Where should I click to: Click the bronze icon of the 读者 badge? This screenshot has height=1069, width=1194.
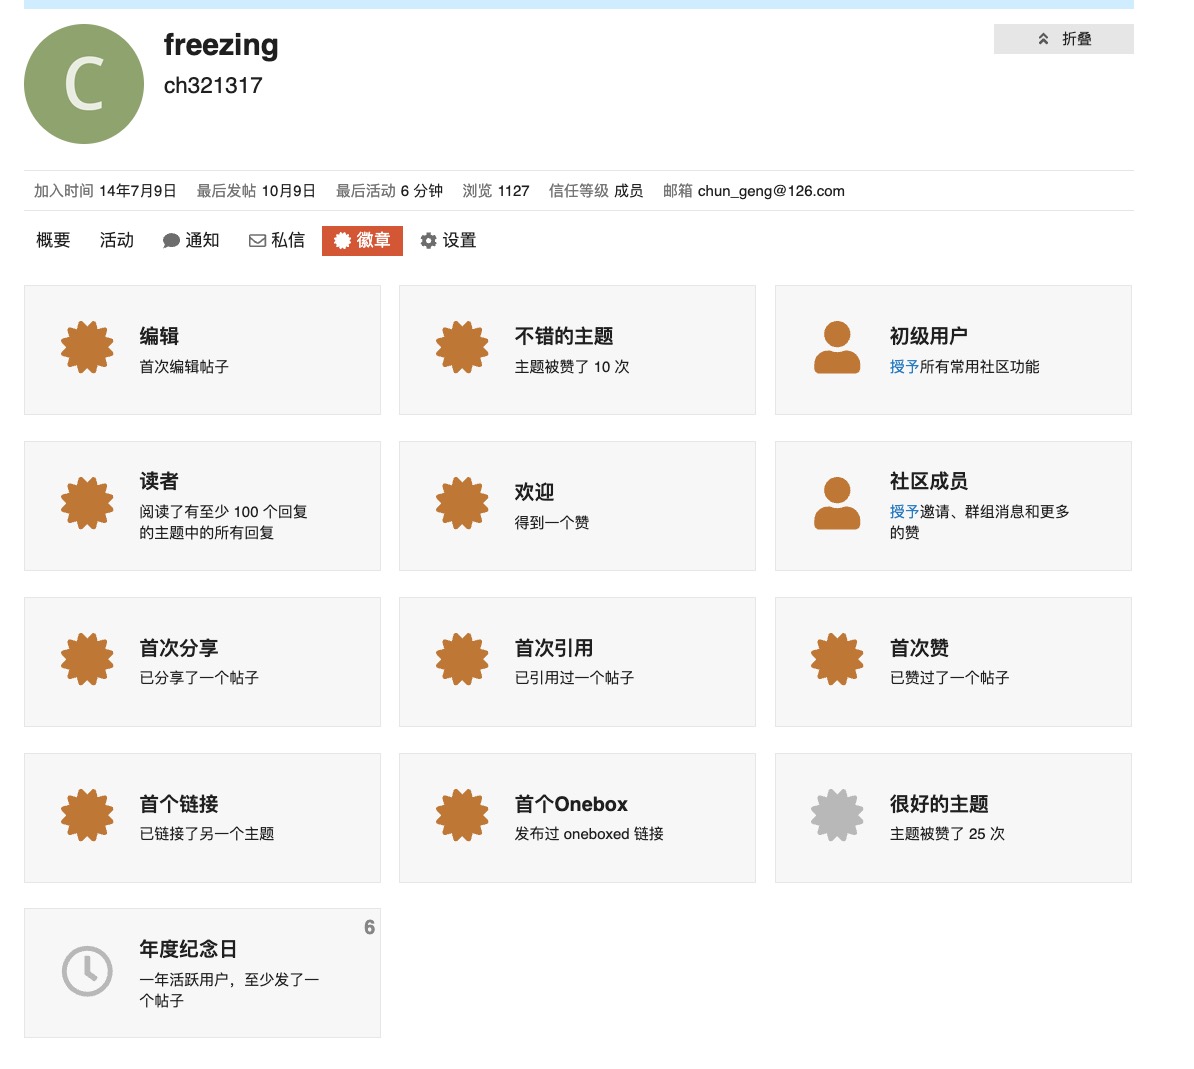pyautogui.click(x=87, y=503)
